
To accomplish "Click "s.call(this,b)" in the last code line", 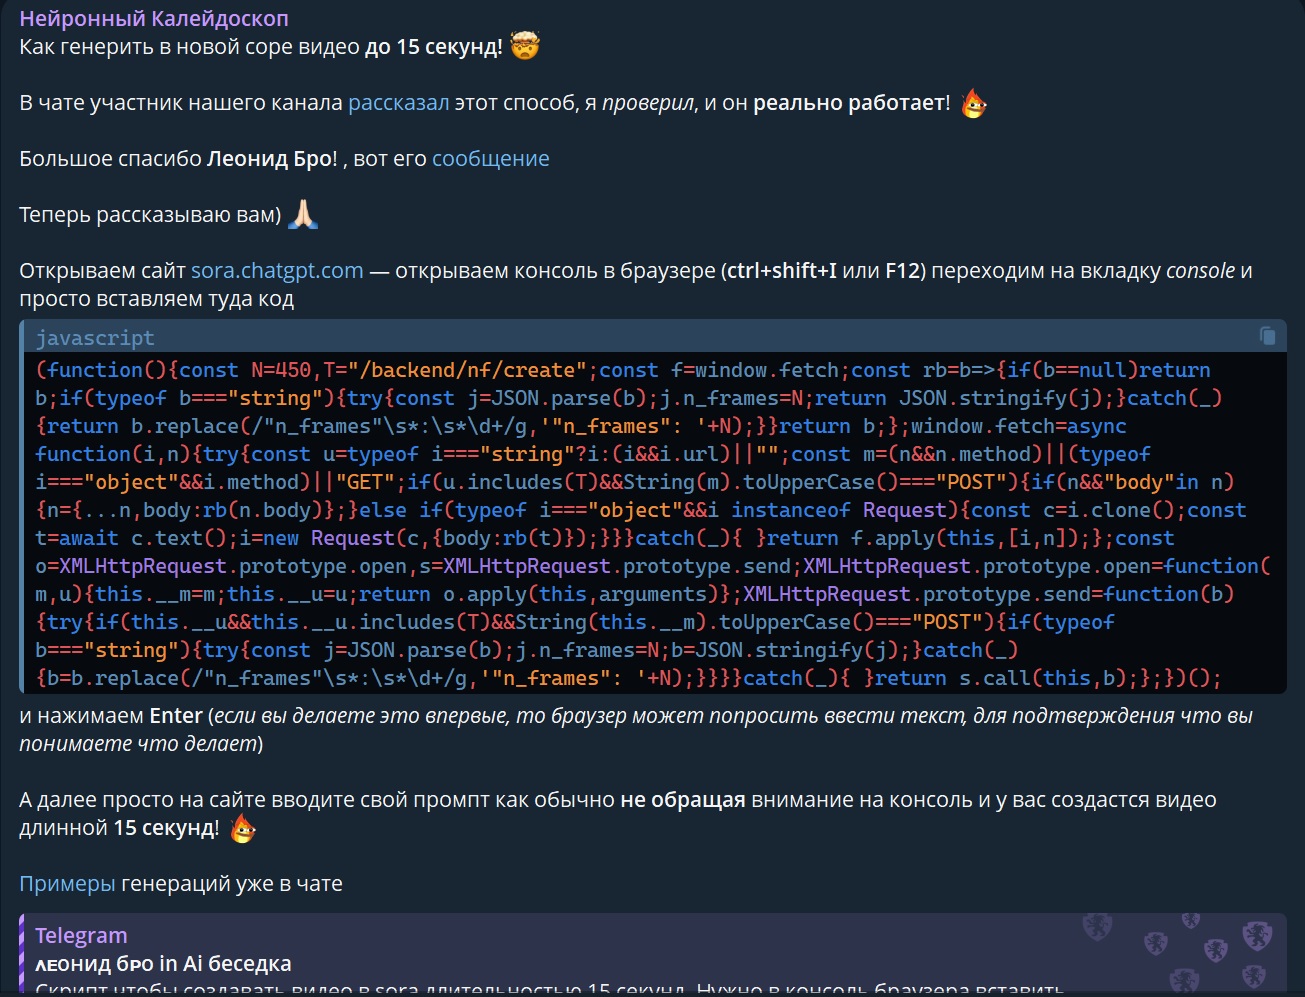I will [1043, 678].
